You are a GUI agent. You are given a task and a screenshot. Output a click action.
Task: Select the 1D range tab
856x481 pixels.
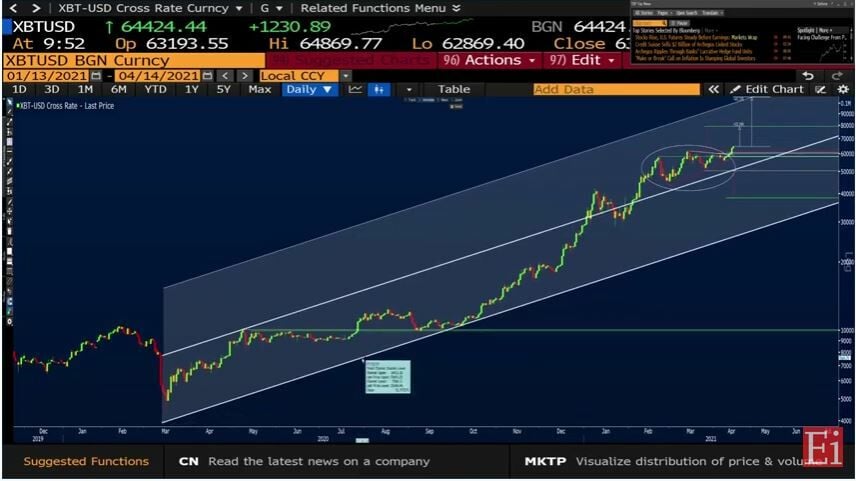pos(19,90)
